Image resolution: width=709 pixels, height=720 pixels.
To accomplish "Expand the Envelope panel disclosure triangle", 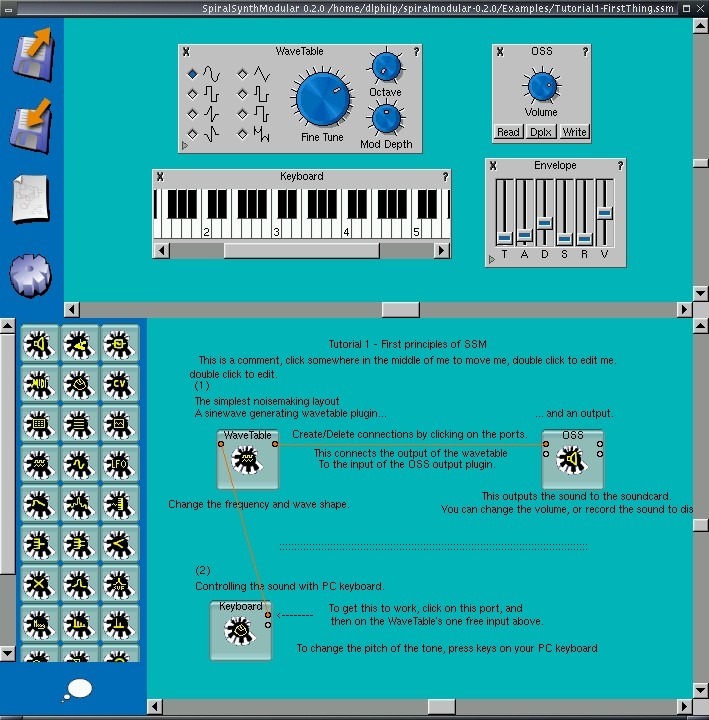I will [x=491, y=260].
